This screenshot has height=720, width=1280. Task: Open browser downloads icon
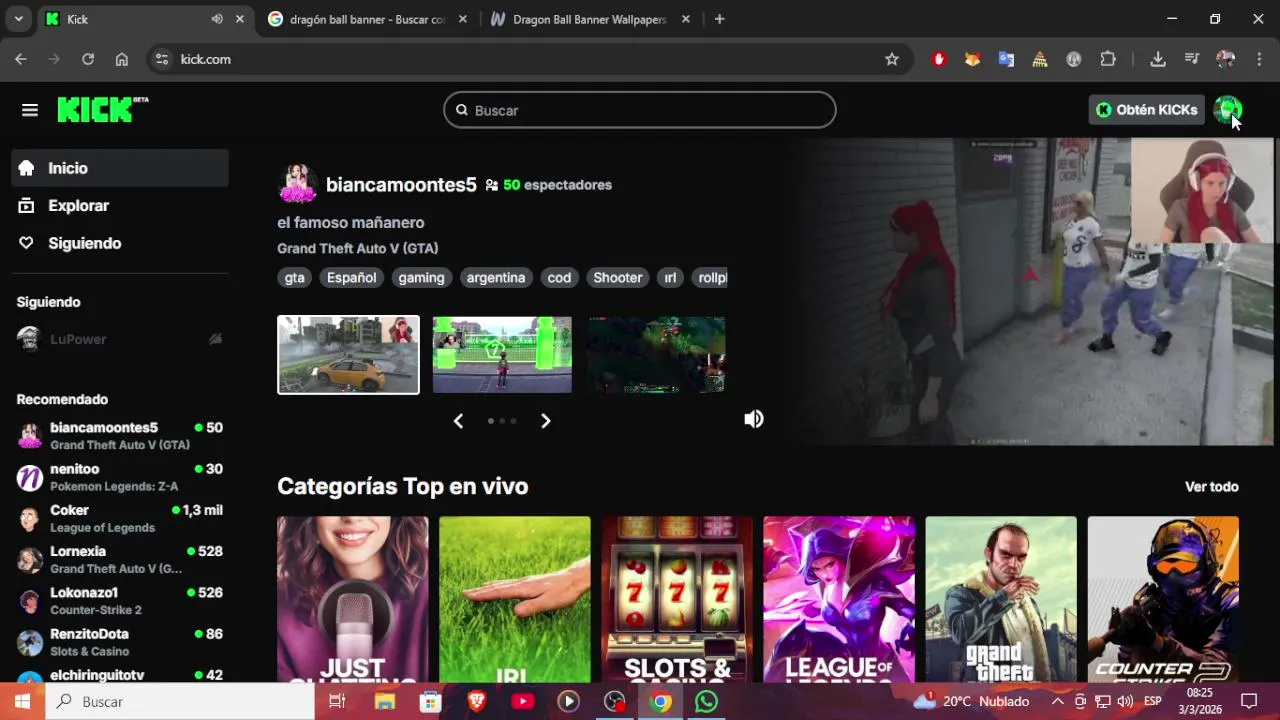pos(1158,59)
